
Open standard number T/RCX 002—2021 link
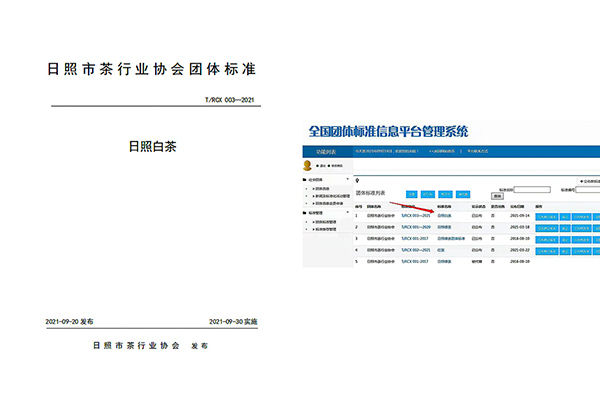click(x=415, y=249)
